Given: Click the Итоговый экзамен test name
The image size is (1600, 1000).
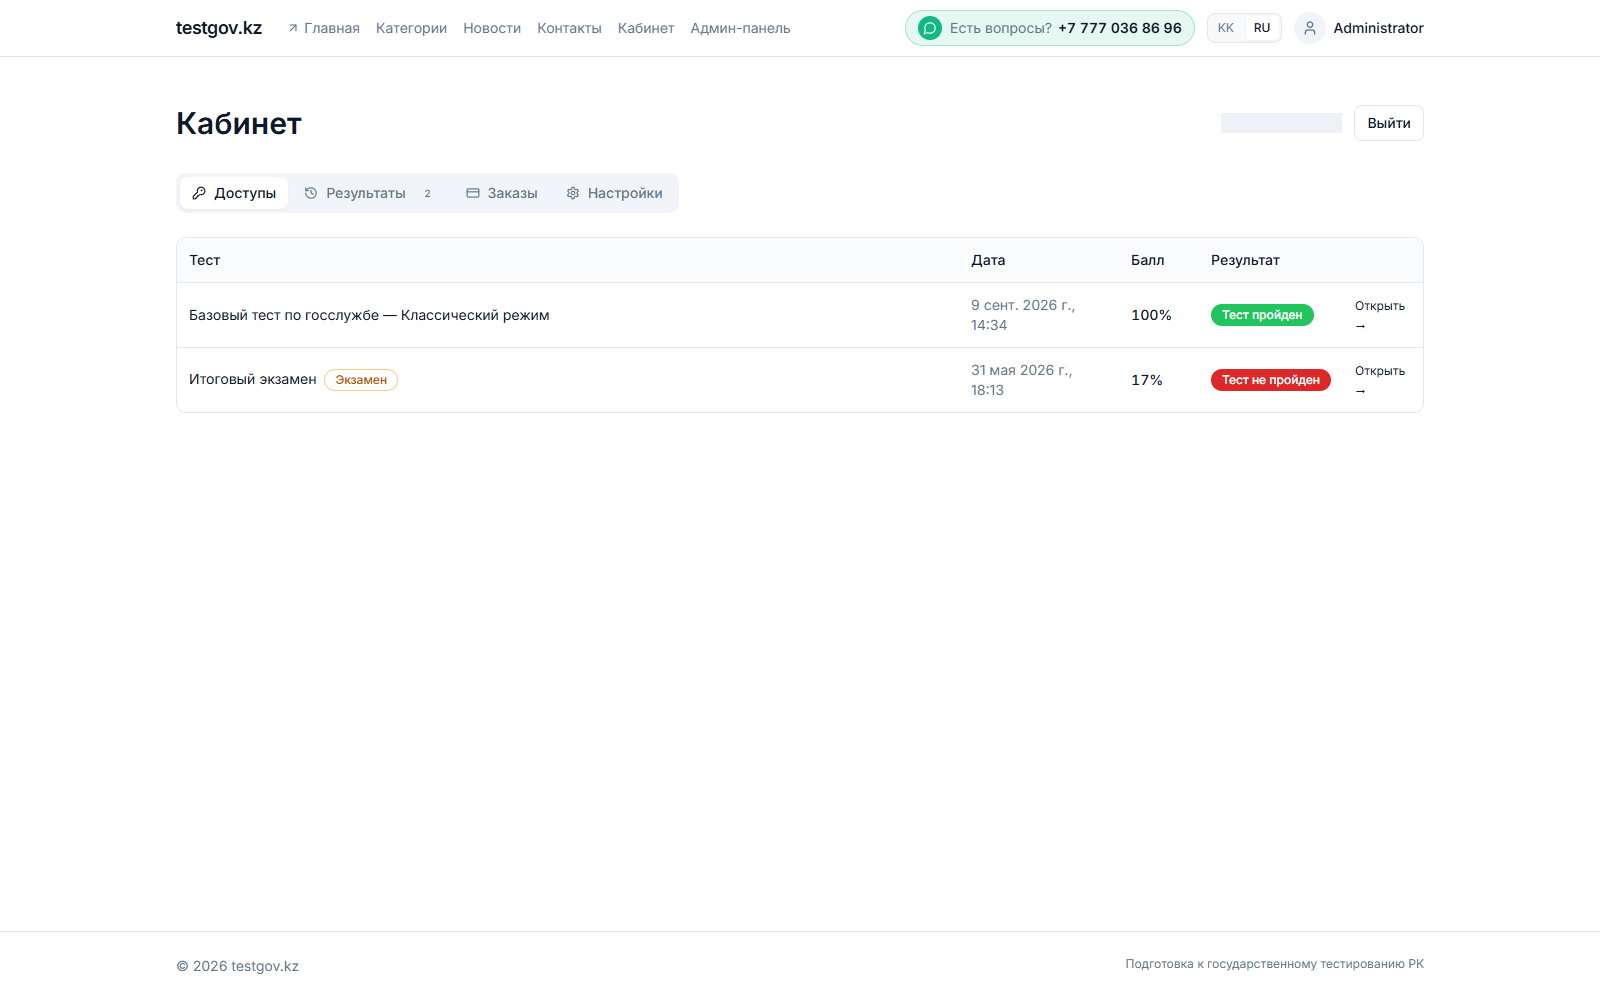Looking at the screenshot, I should (253, 380).
